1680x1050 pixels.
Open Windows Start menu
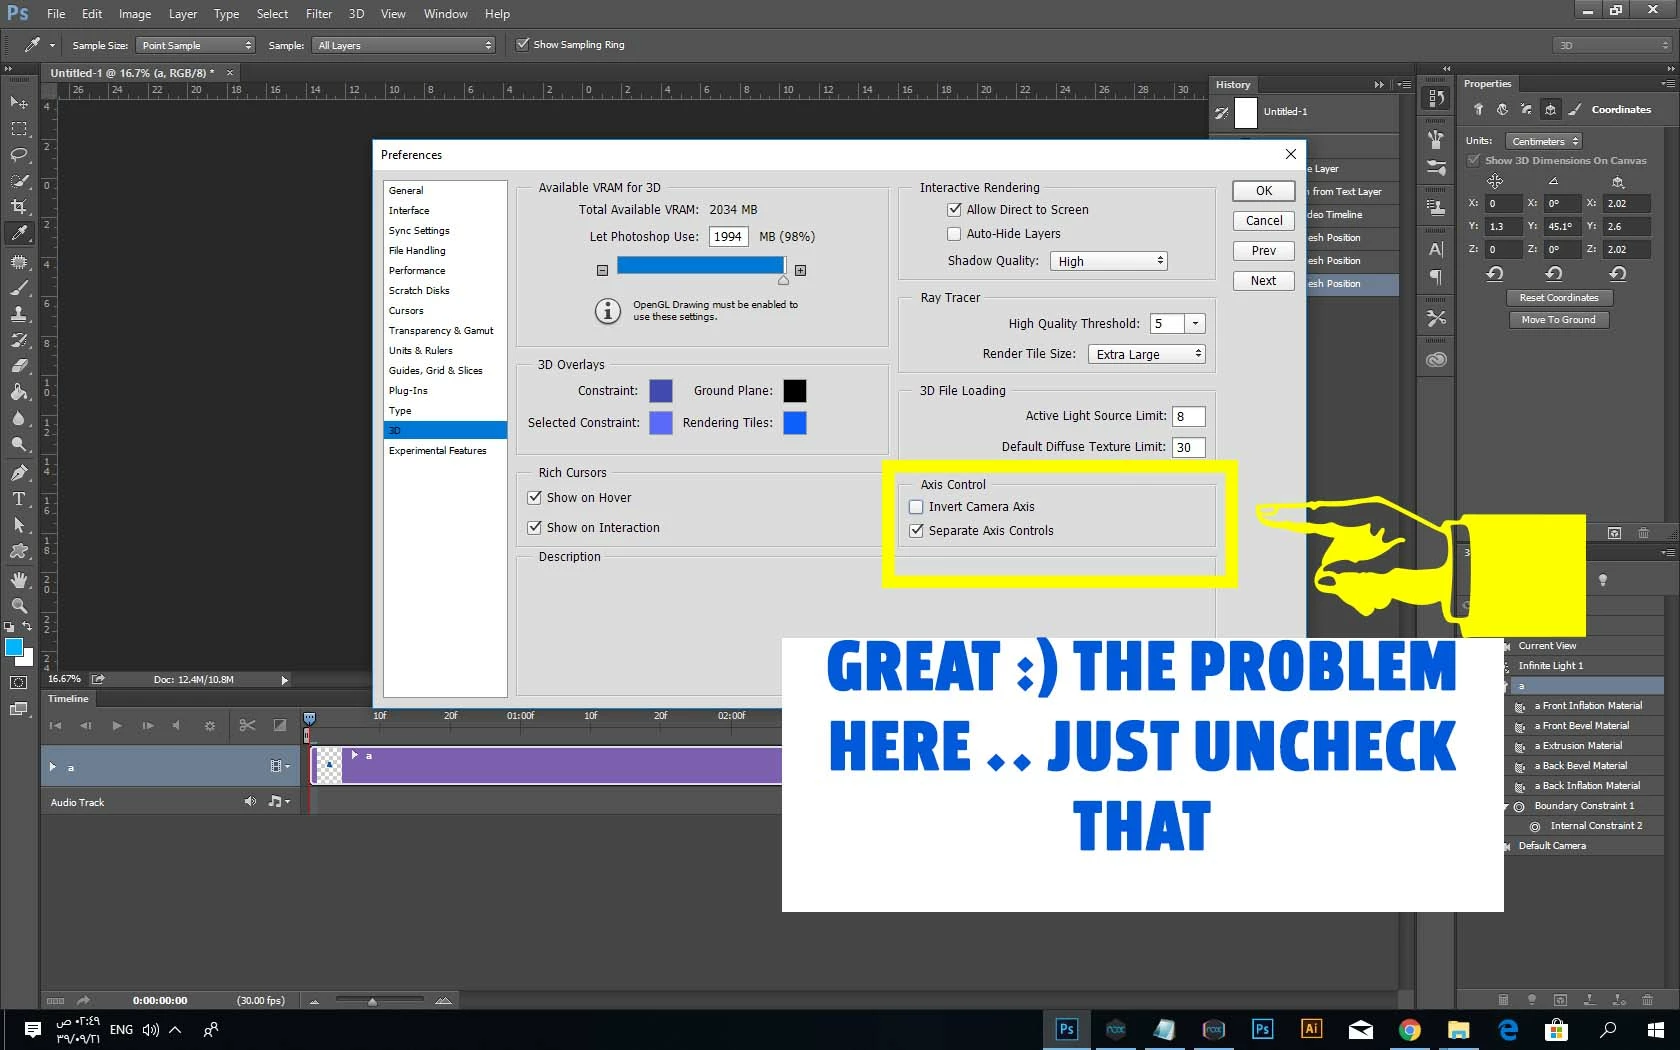(x=1655, y=1029)
